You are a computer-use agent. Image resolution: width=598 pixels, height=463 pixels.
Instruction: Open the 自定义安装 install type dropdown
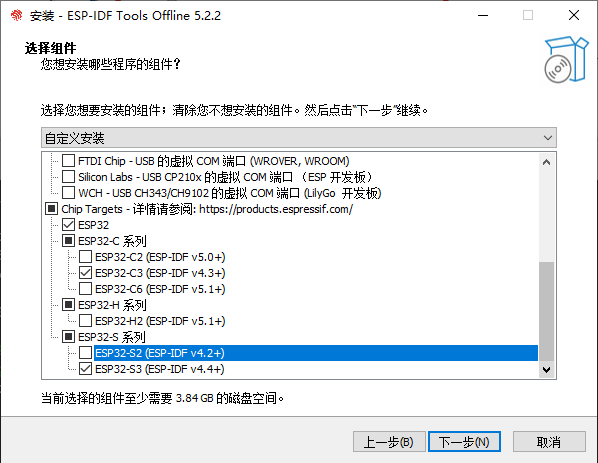click(x=299, y=138)
